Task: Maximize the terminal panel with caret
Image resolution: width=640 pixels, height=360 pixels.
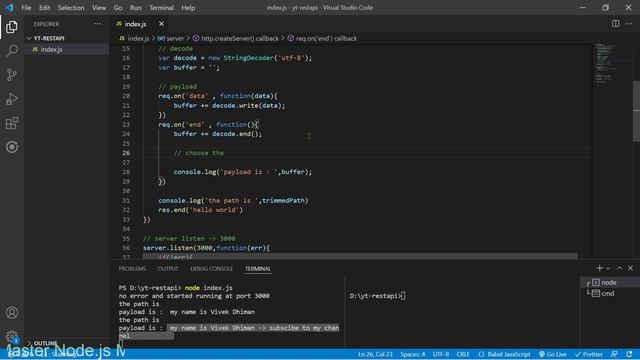Action: (x=619, y=268)
